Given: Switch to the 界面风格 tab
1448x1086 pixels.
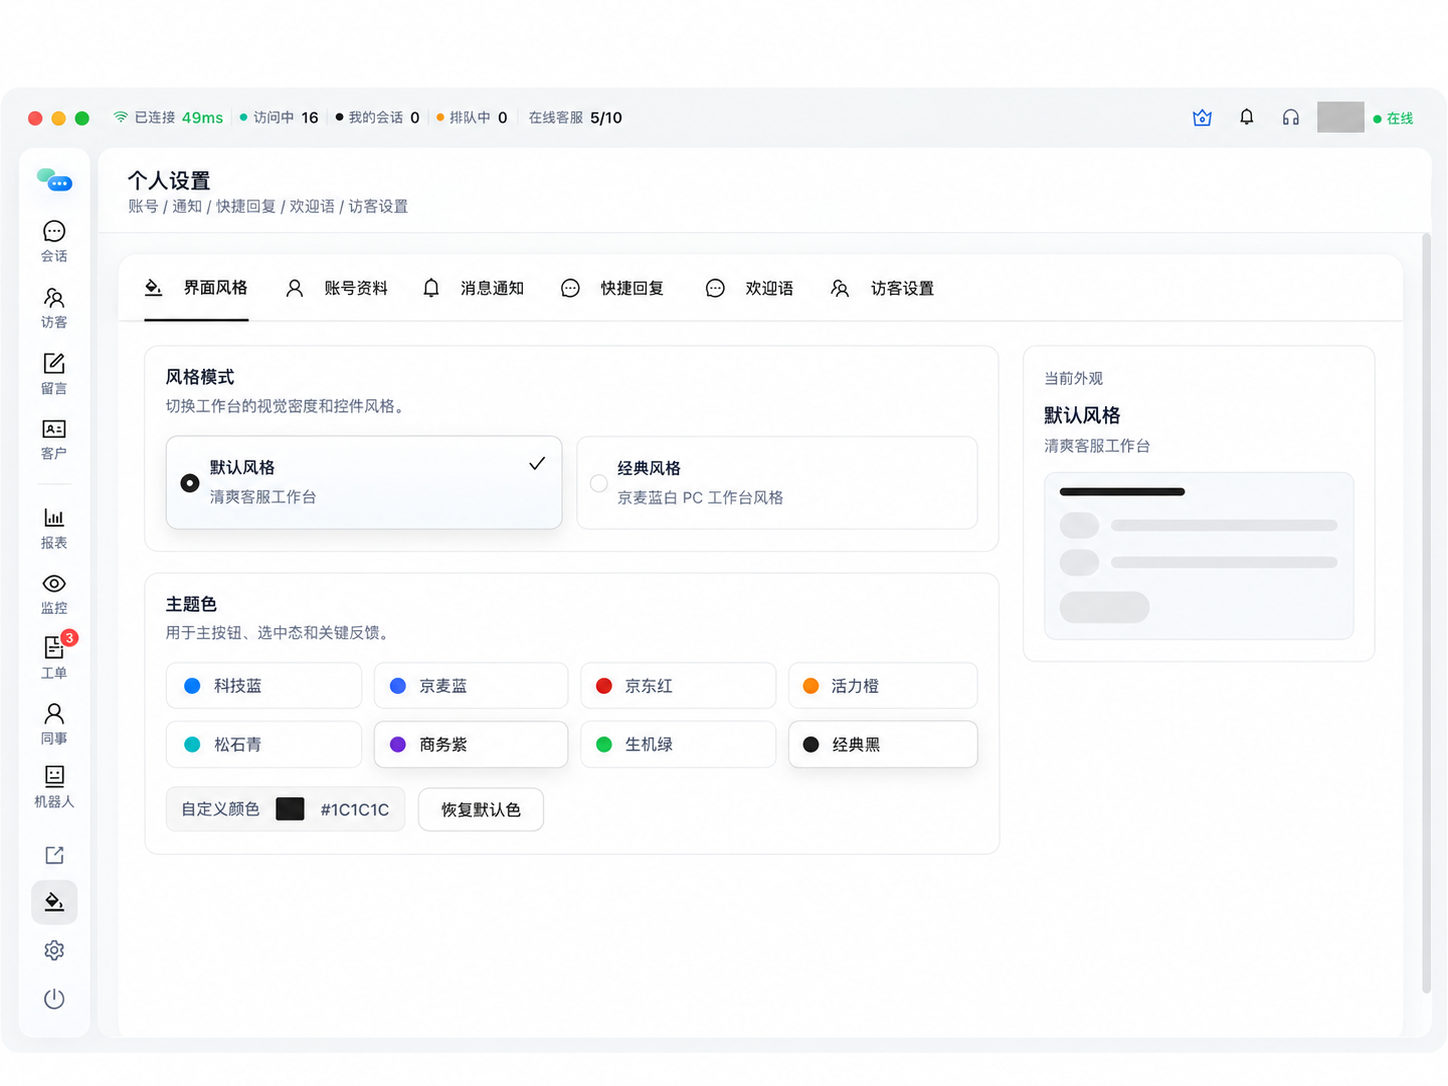Looking at the screenshot, I should (196, 288).
